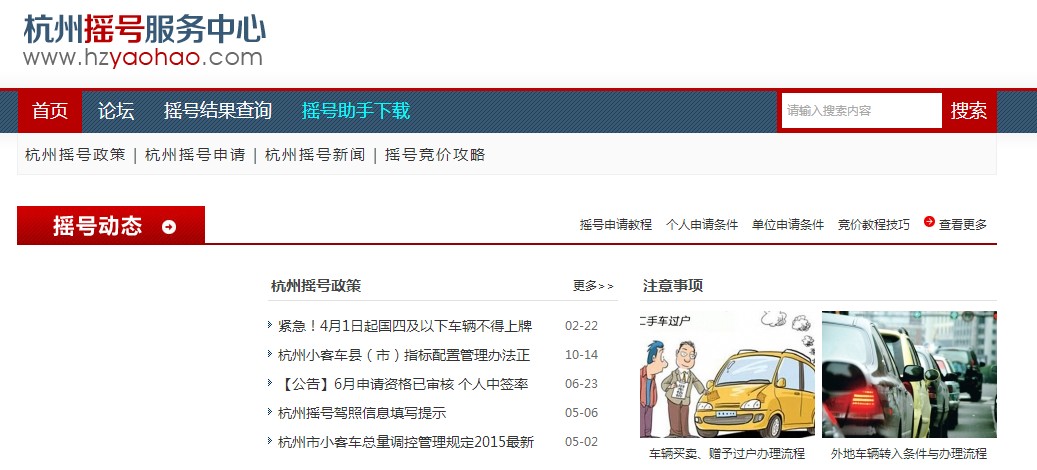1037x470 pixels.
Task: Visit the 杭州摇号申请 link
Action: [x=195, y=155]
